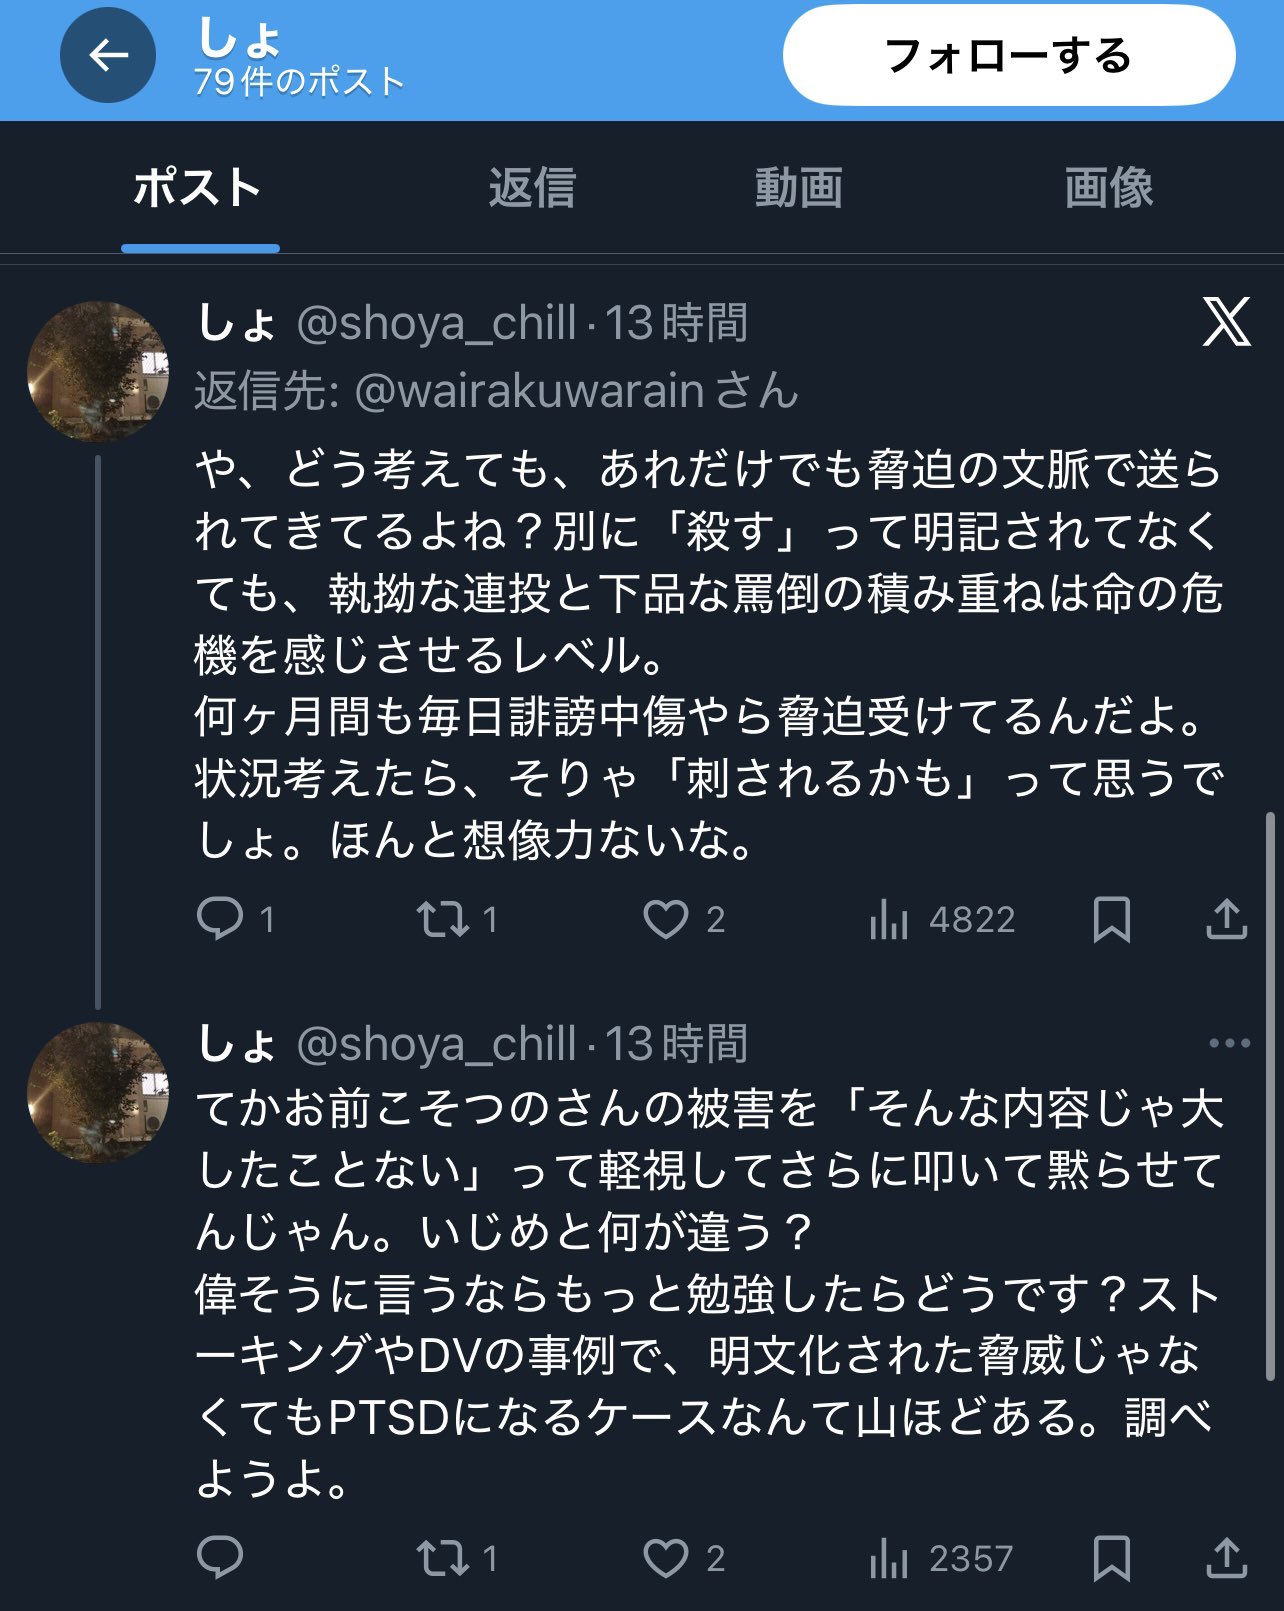Repost the first post

tap(443, 918)
